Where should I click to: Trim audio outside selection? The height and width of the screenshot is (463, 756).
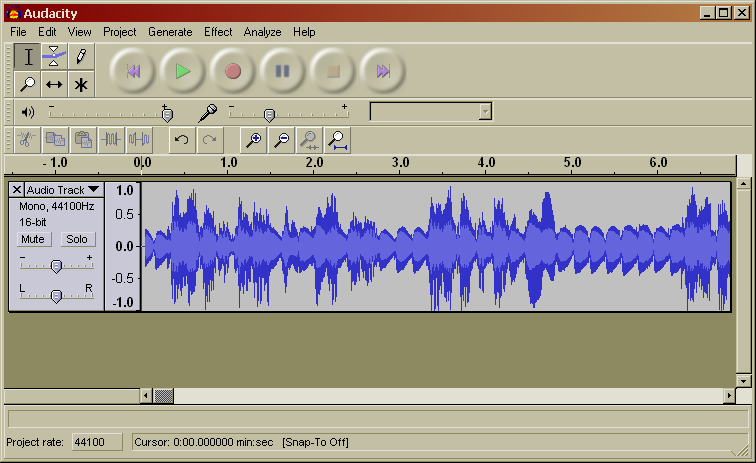click(111, 140)
